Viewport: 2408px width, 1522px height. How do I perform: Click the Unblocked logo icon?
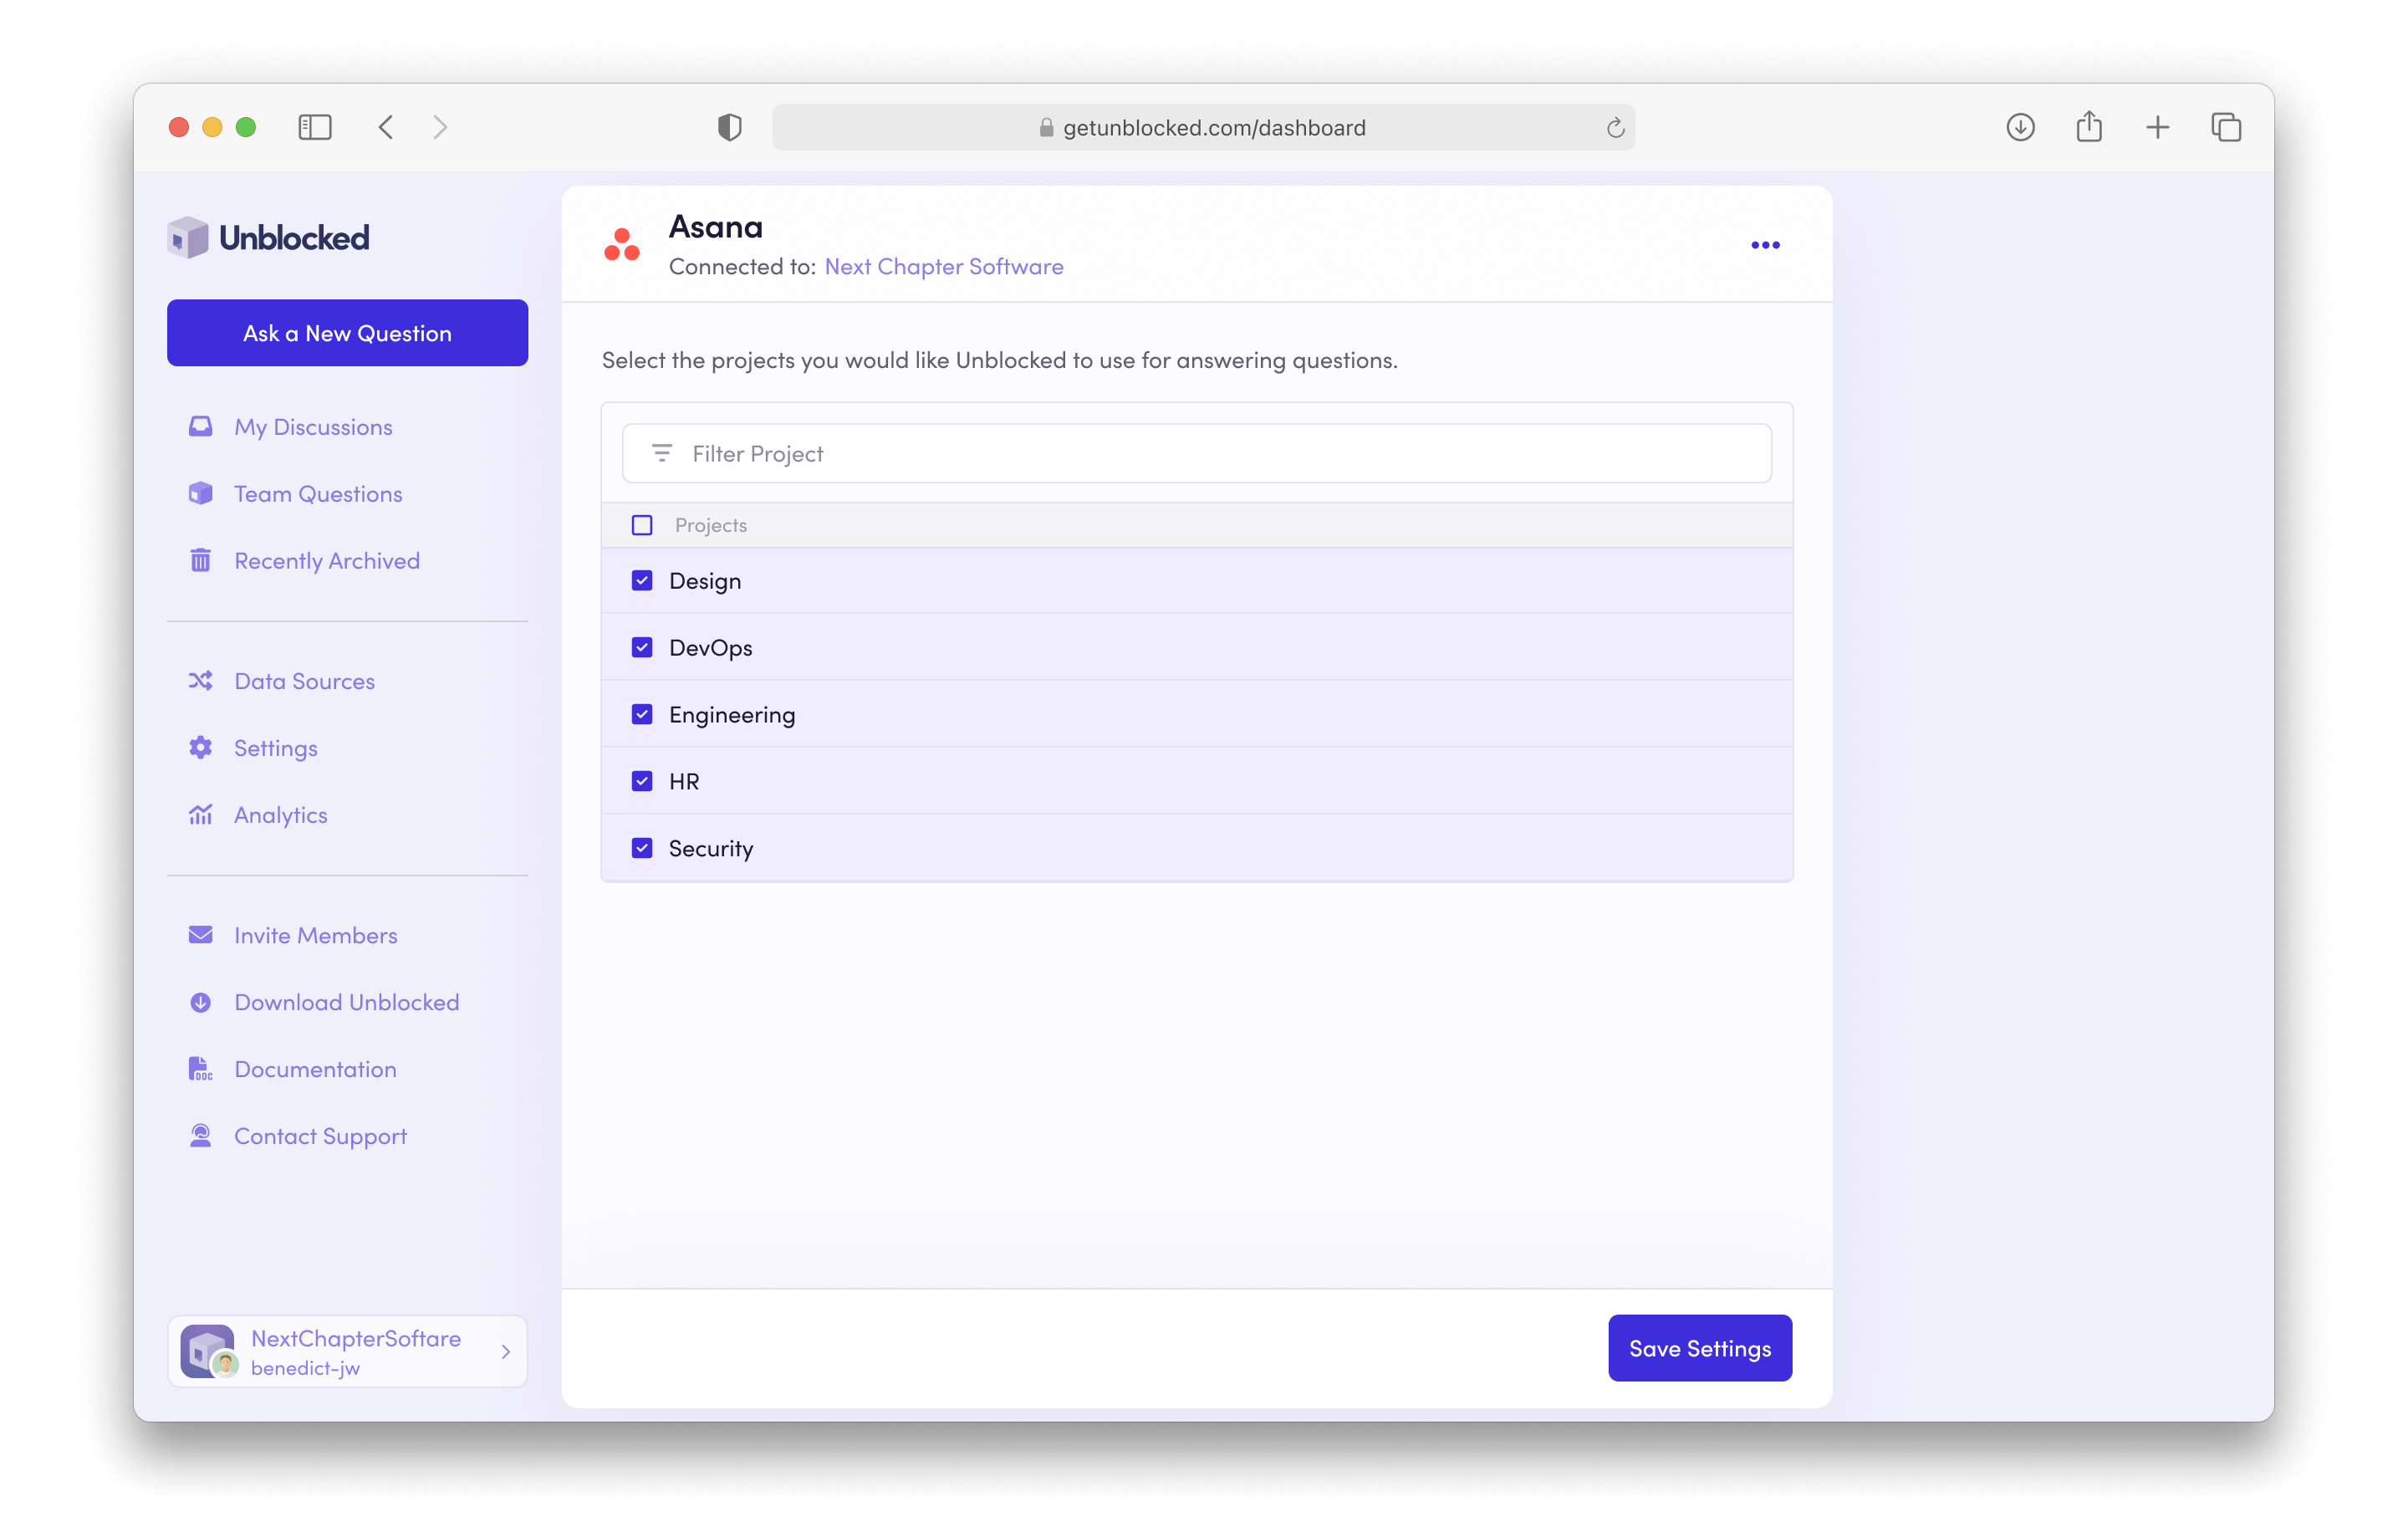click(187, 237)
